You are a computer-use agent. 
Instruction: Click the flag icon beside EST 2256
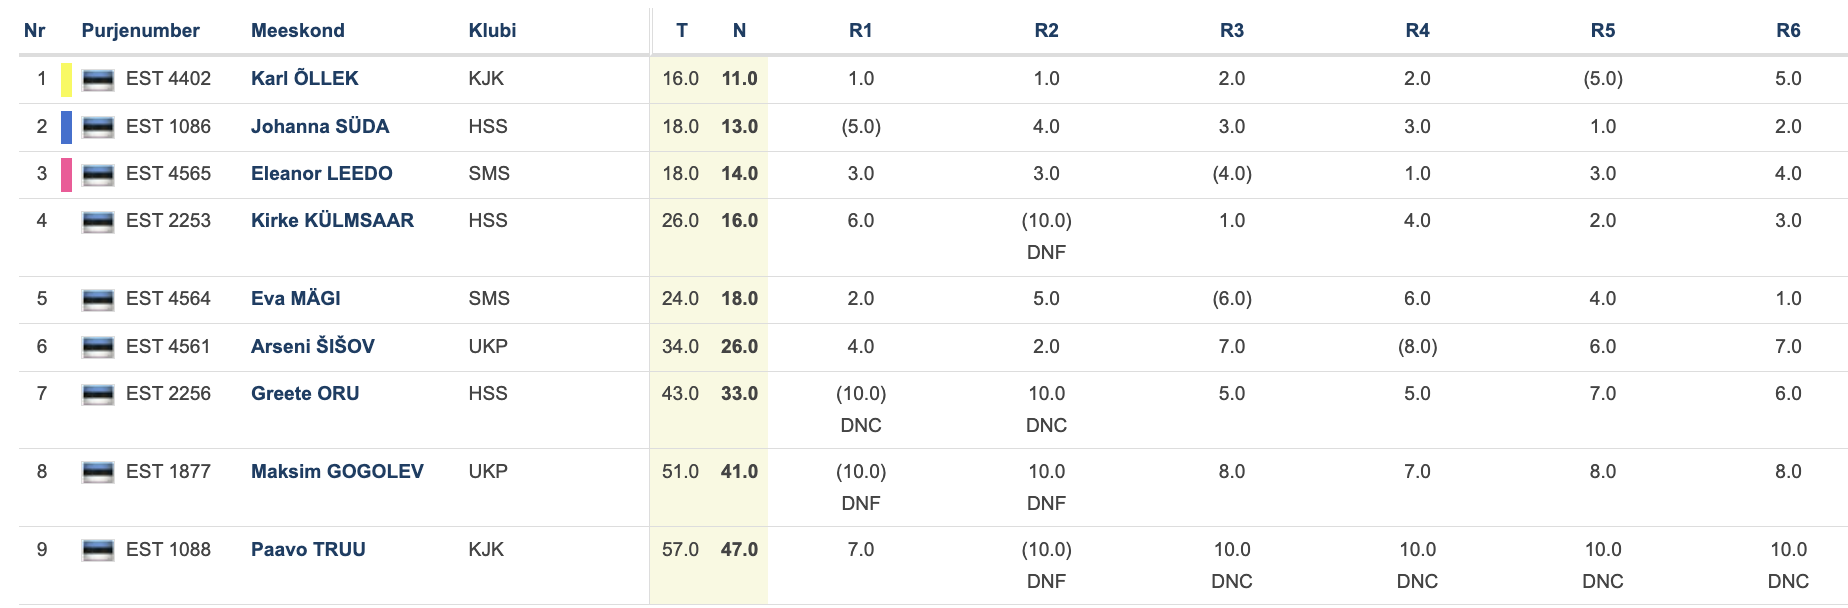(x=98, y=395)
